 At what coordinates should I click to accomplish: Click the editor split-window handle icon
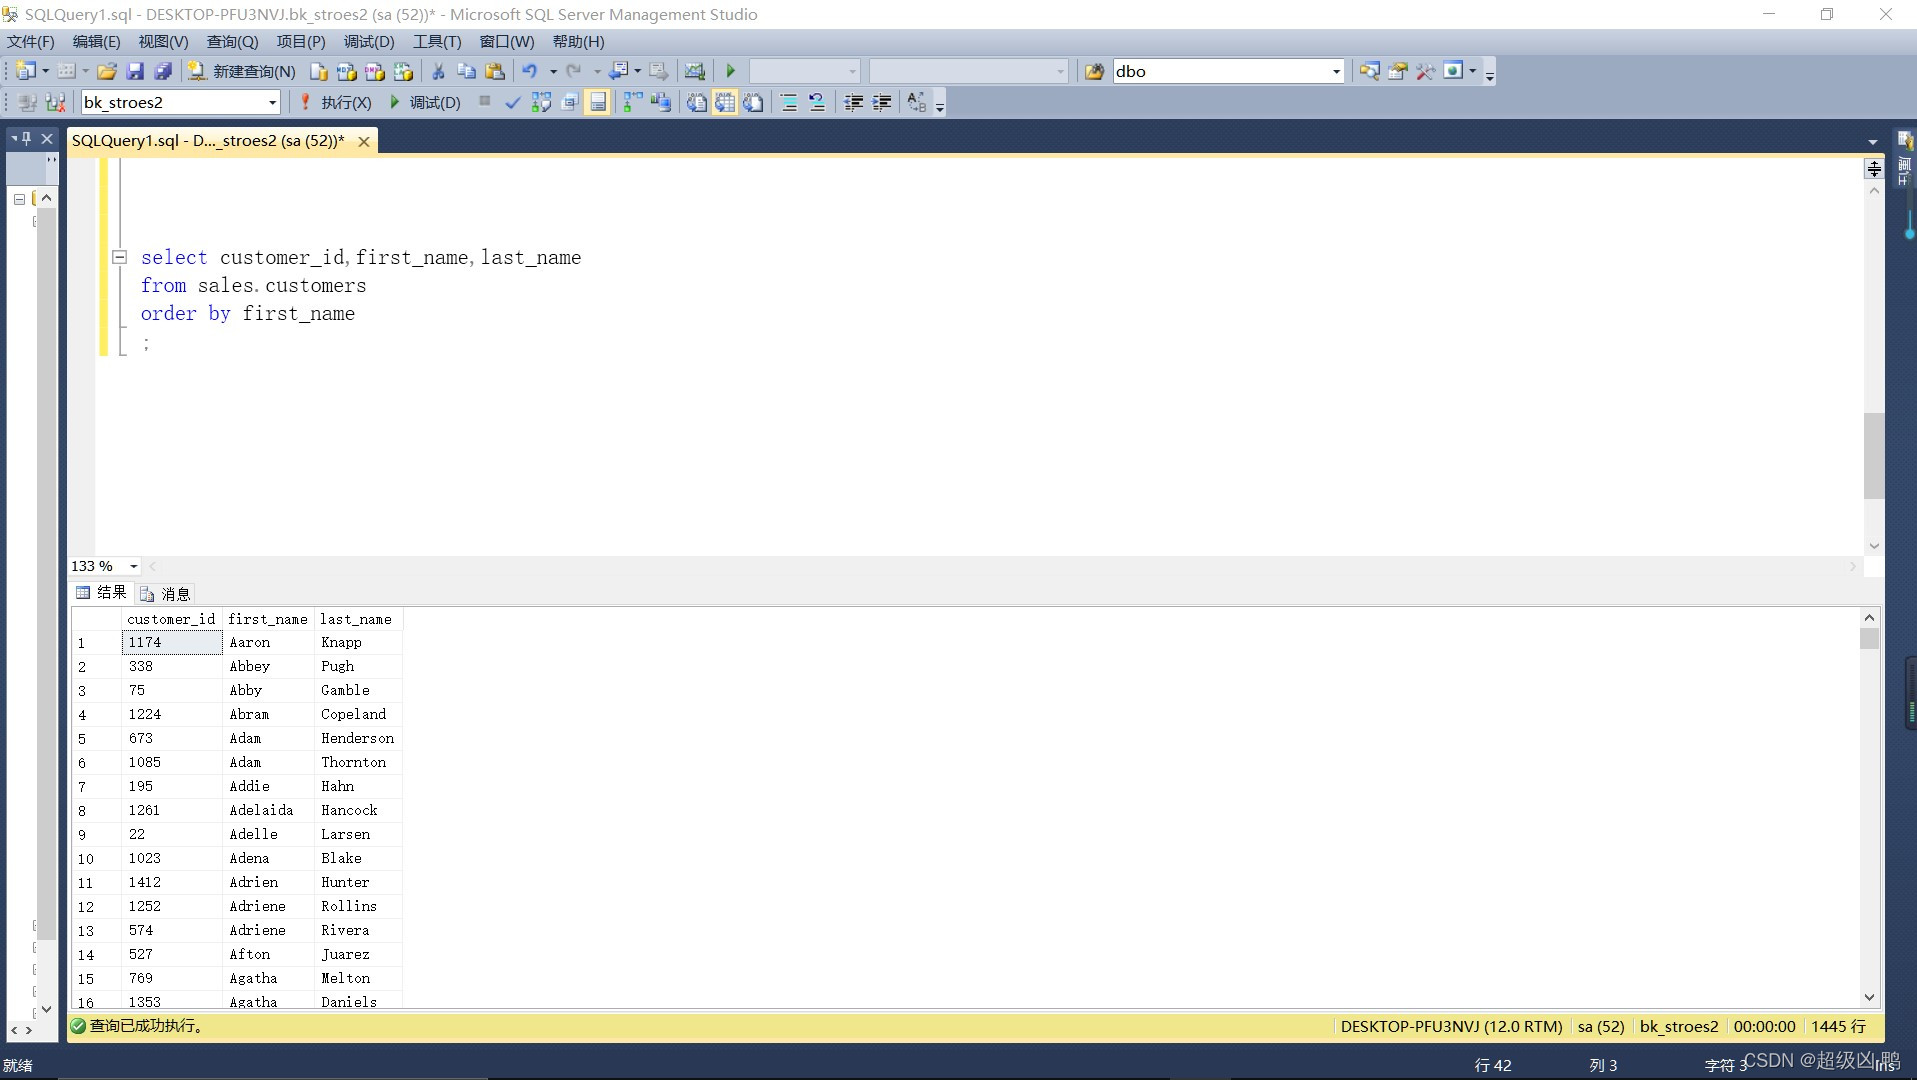pyautogui.click(x=1874, y=168)
